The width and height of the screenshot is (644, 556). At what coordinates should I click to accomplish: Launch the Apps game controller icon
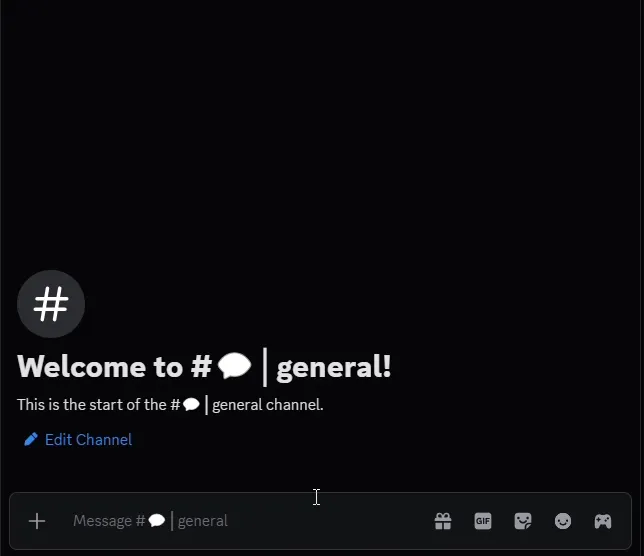click(603, 521)
